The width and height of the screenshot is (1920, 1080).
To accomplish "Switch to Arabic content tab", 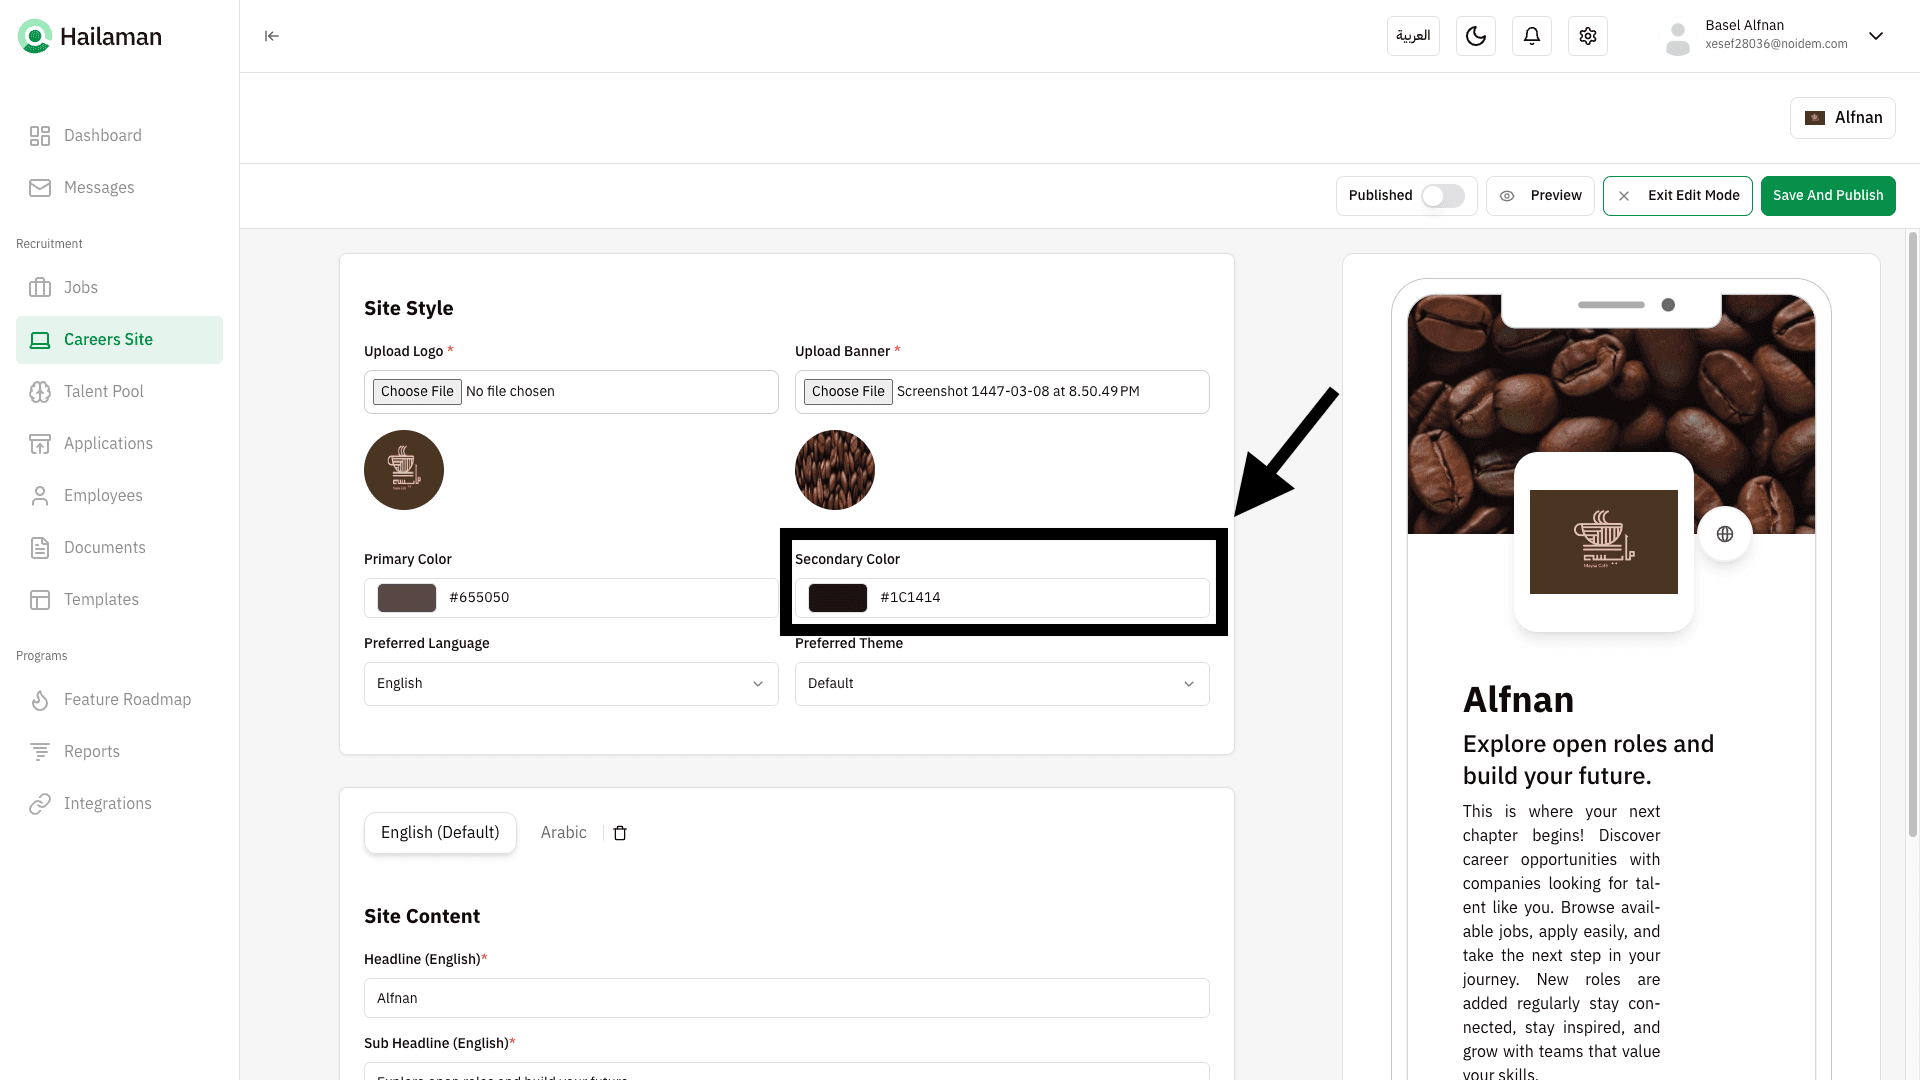I will coord(563,833).
